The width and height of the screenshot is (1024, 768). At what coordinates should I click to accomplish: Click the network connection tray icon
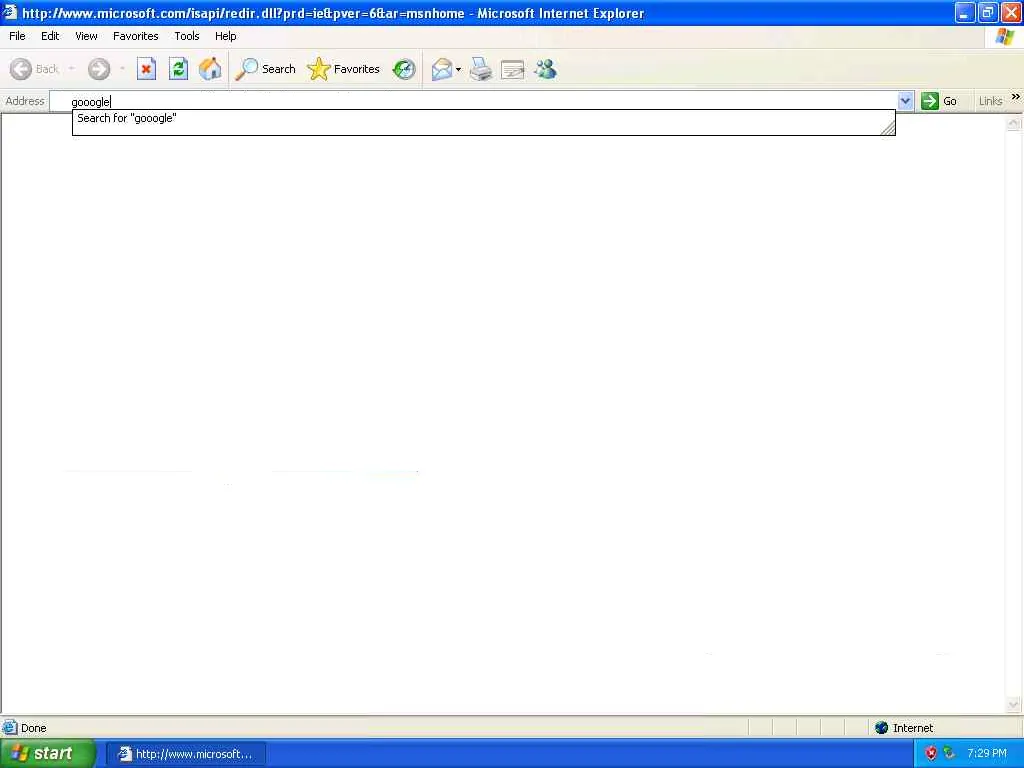pos(948,754)
